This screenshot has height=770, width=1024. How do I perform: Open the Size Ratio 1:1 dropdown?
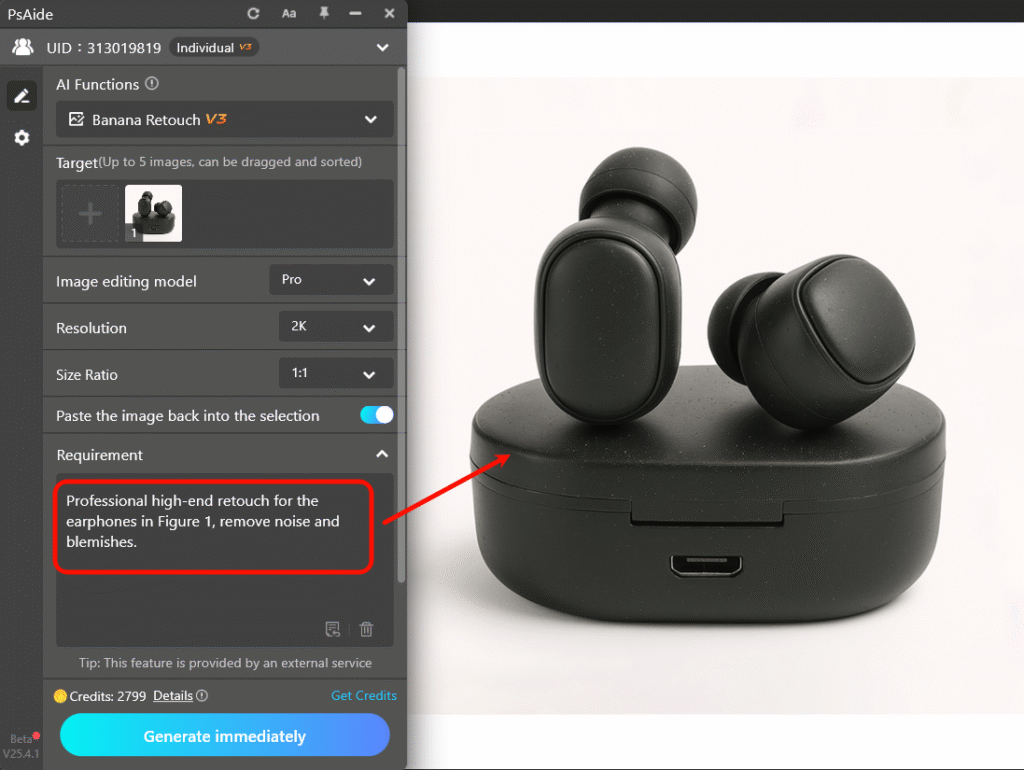point(334,374)
